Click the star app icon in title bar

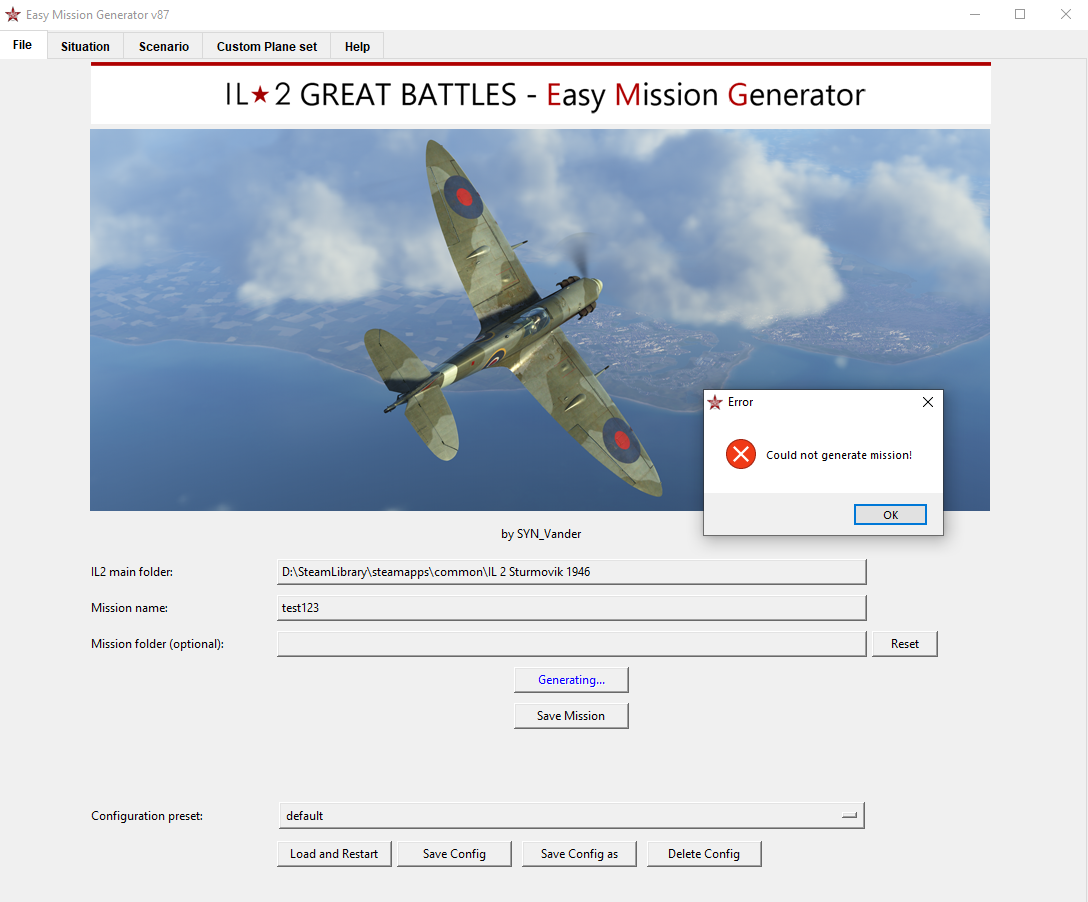point(13,15)
